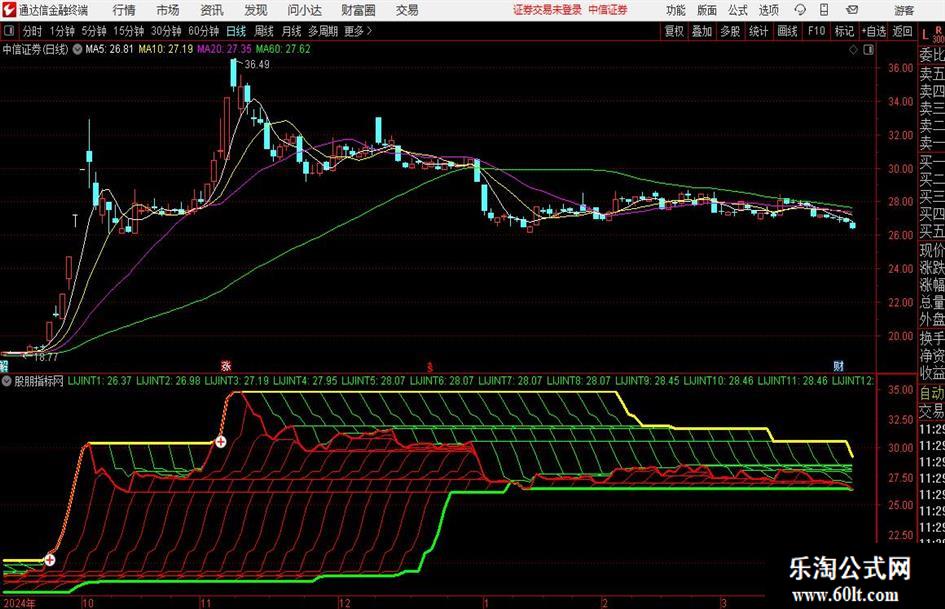This screenshot has width=945, height=609.
Task: Expand the 股朋指标网 indicator dropdown arrow
Action: pos(7,381)
